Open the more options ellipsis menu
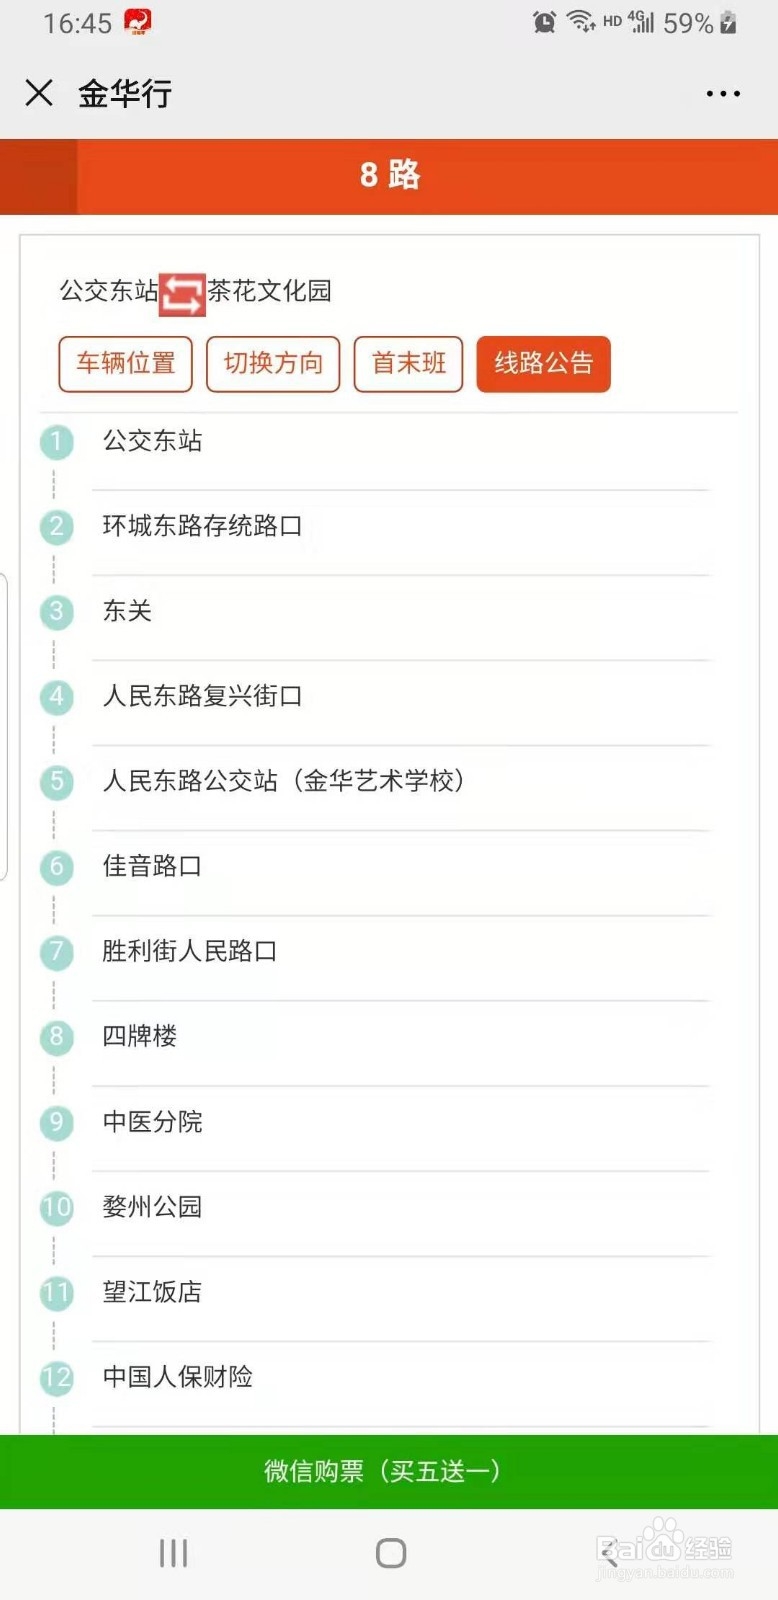Viewport: 778px width, 1600px height. [x=722, y=93]
